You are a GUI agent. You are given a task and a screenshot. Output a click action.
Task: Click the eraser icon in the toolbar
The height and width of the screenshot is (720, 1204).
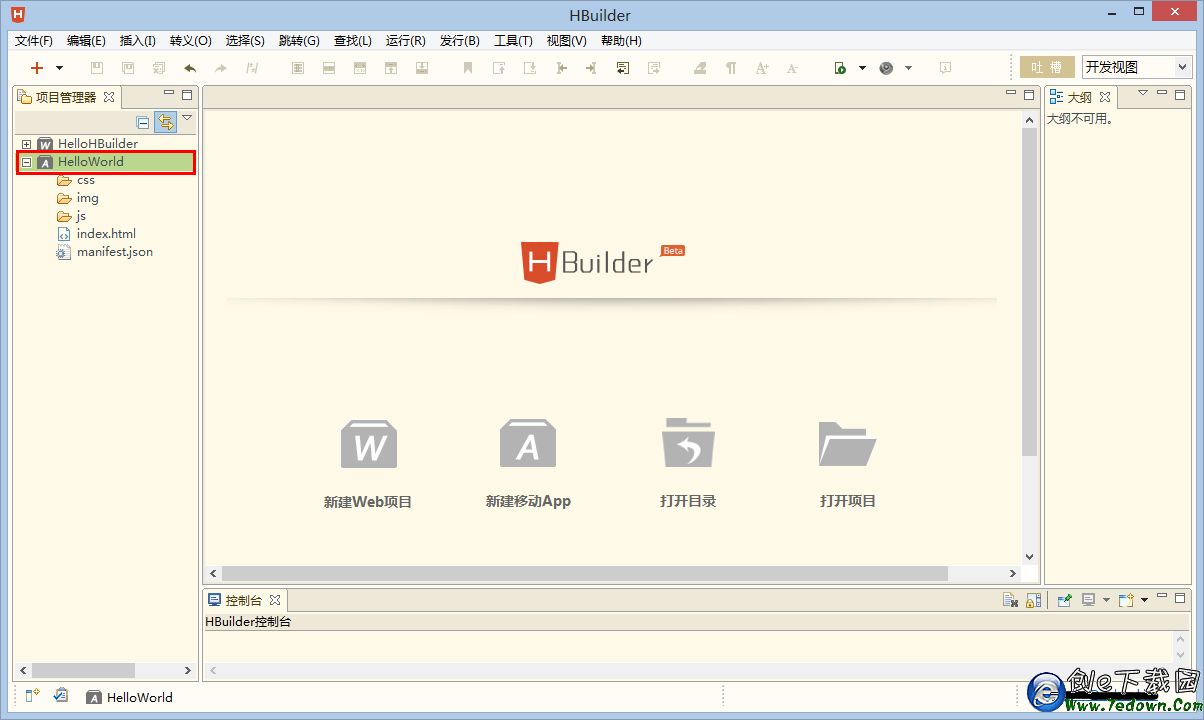[x=701, y=68]
